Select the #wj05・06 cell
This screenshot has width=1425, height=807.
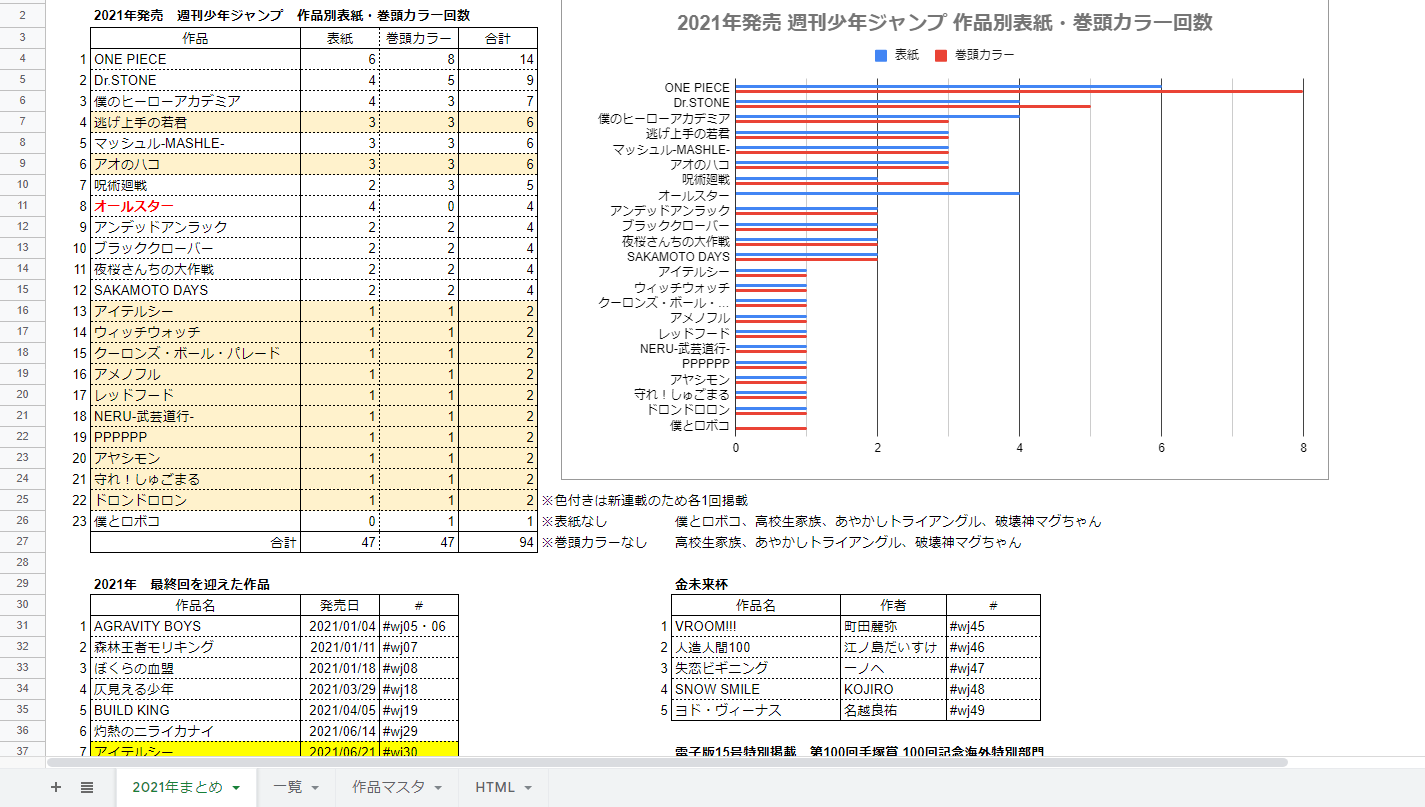tap(419, 626)
